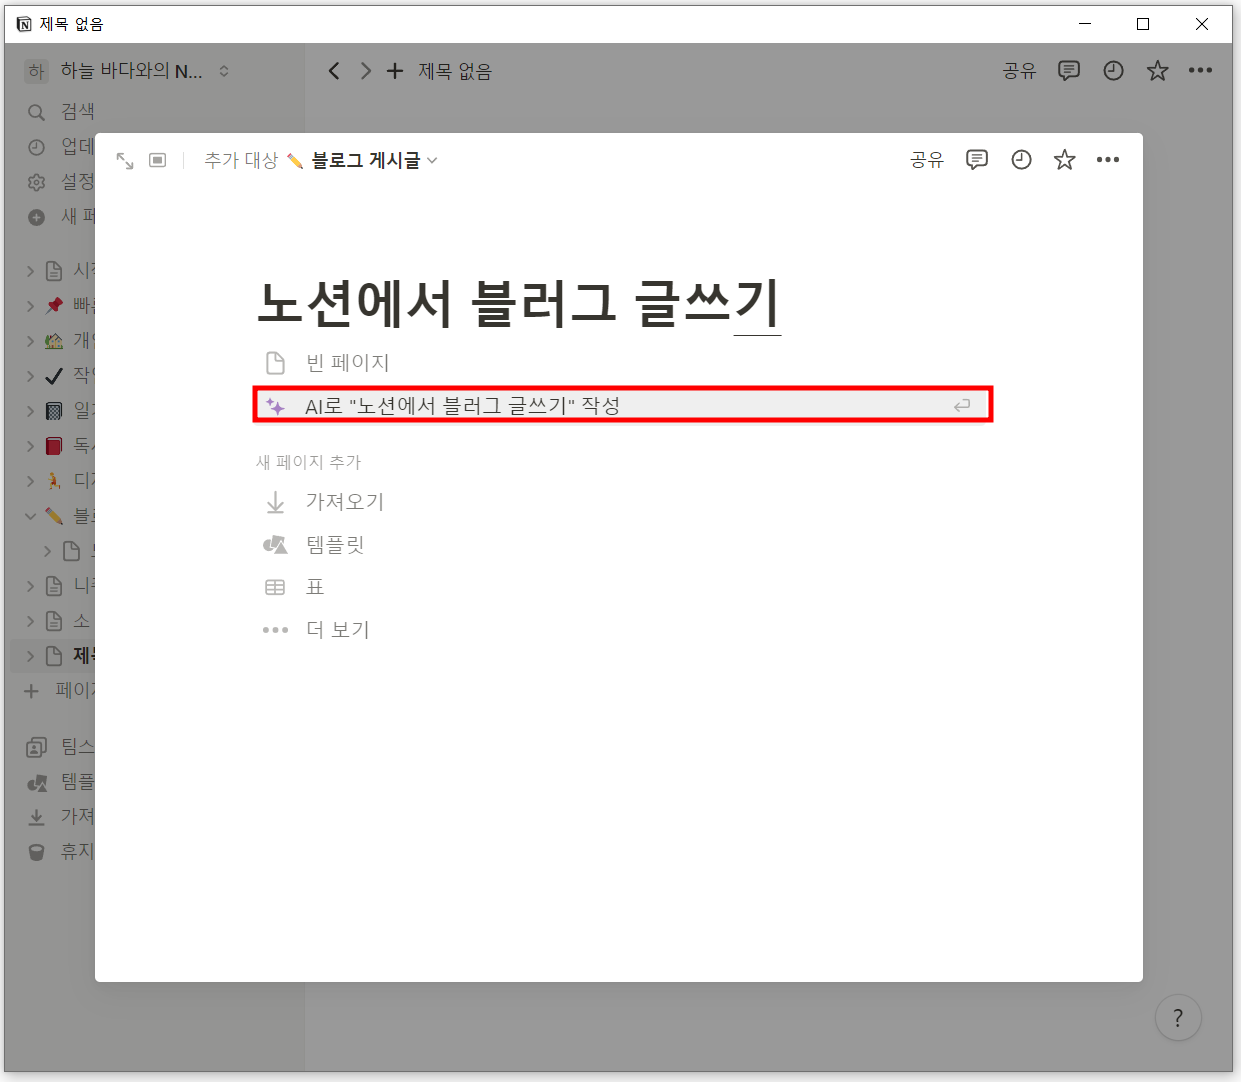The height and width of the screenshot is (1082, 1241).
Task: Open updates clock icon in background top bar
Action: pyautogui.click(x=1113, y=71)
